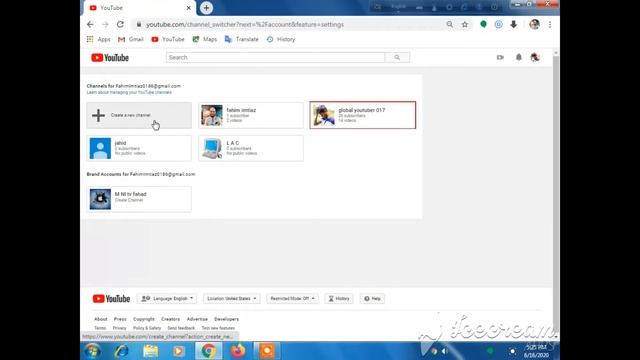Click the browser forward arrow
Screen dimensions: 640x360
pyautogui.click(x=105, y=24)
